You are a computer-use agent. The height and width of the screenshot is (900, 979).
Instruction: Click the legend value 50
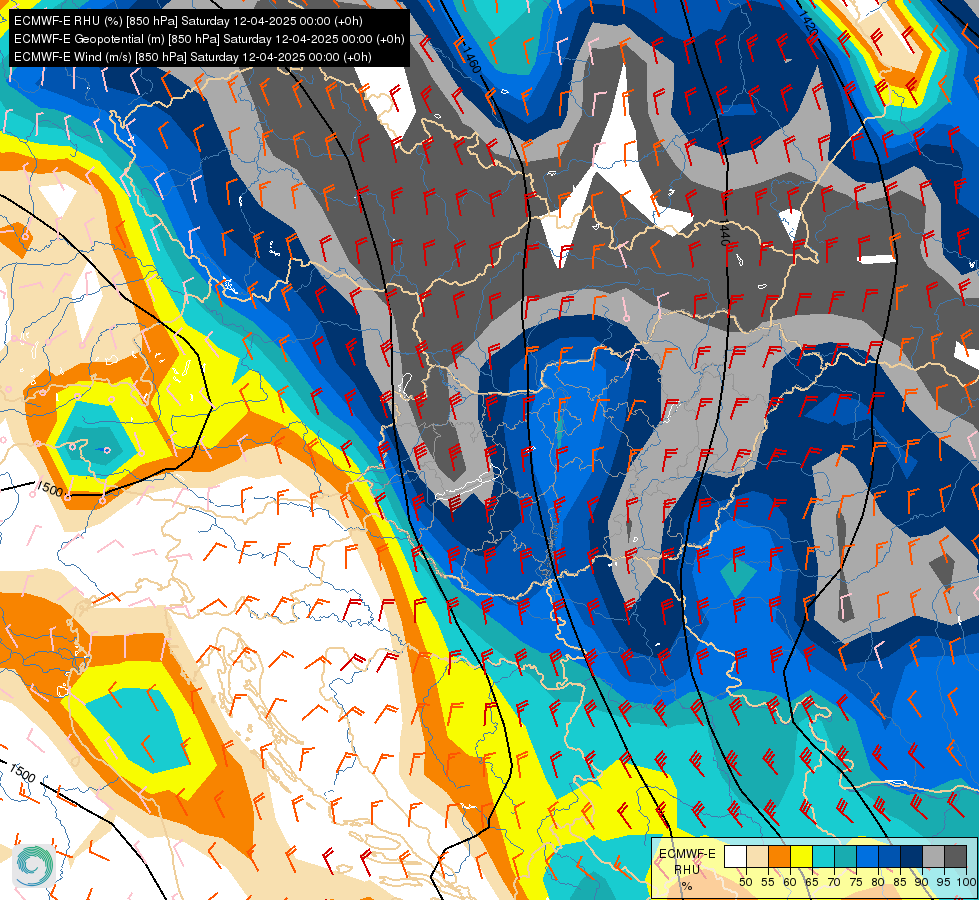(745, 882)
